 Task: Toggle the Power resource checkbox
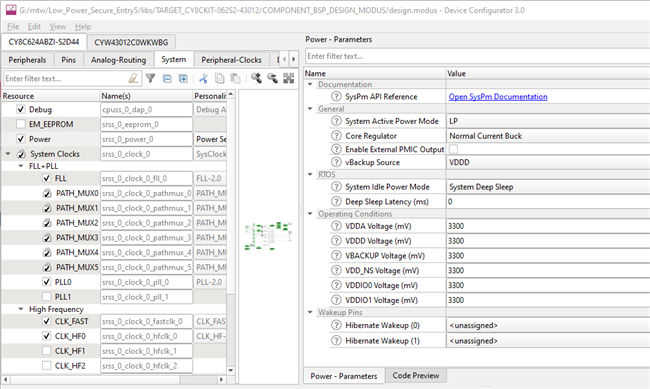21,139
